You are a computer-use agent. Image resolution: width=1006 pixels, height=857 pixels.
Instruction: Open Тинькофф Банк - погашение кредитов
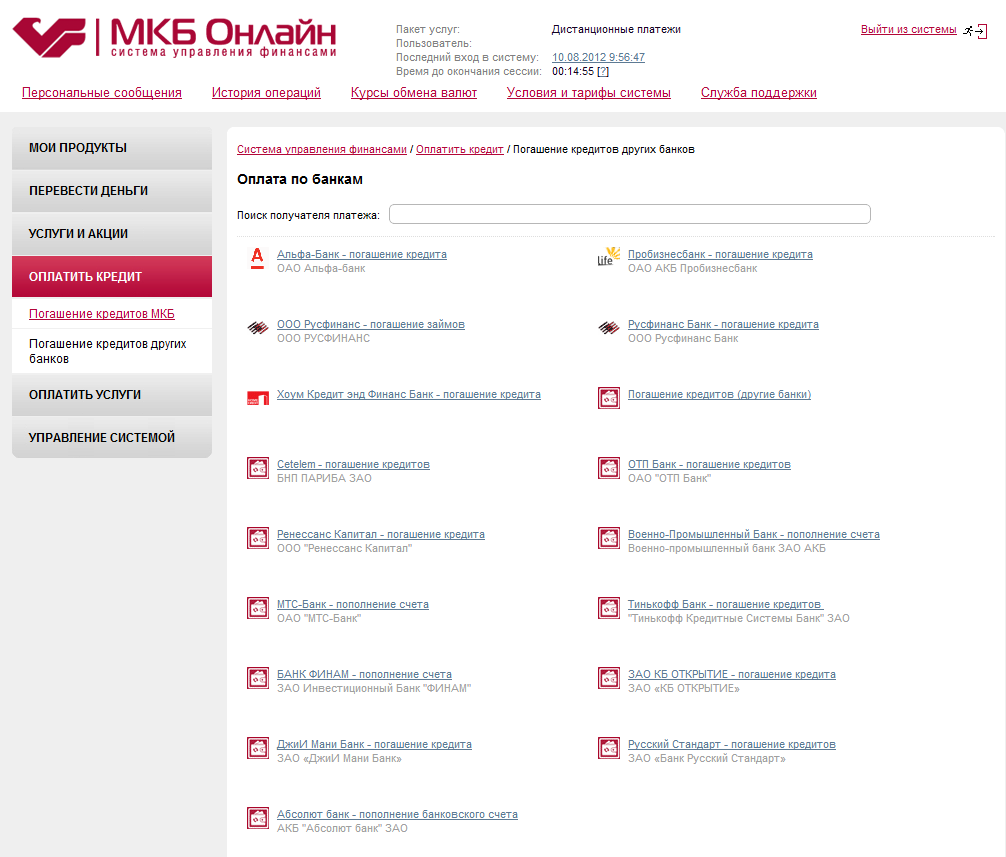pyautogui.click(x=724, y=604)
